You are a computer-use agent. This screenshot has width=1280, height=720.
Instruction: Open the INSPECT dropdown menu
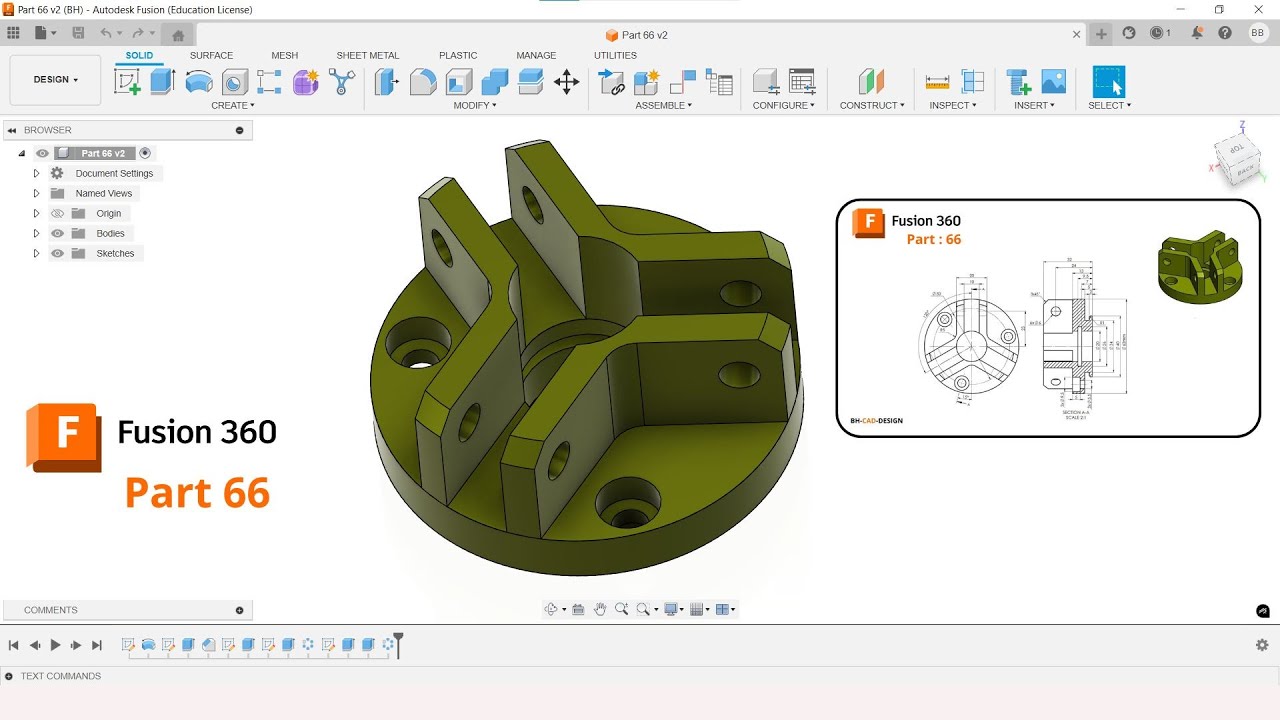pyautogui.click(x=953, y=105)
